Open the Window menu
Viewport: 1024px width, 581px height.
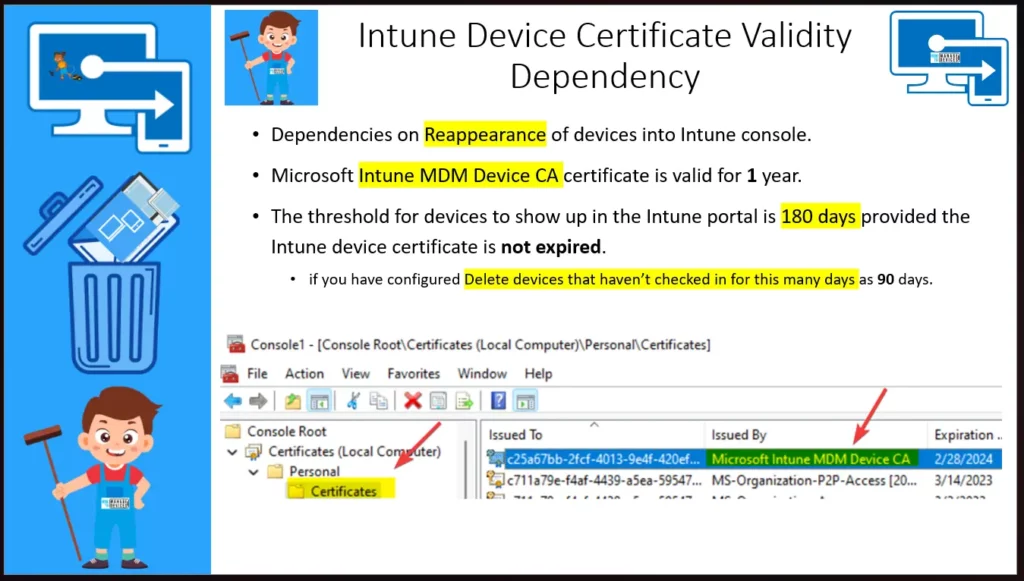pyautogui.click(x=482, y=373)
